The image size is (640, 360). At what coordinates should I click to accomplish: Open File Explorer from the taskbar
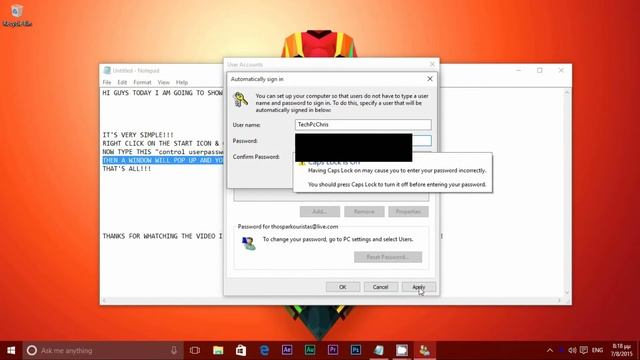[218, 350]
